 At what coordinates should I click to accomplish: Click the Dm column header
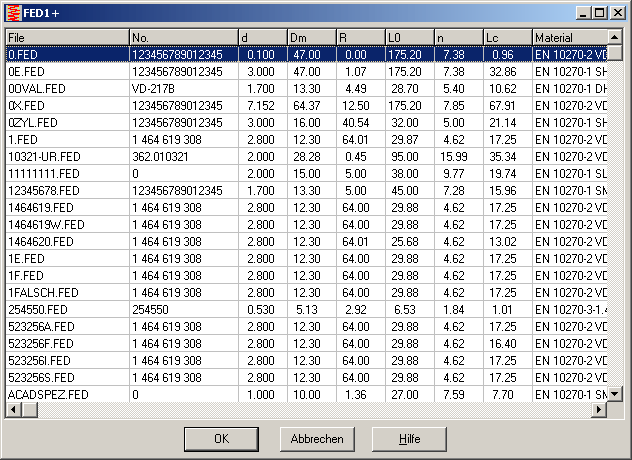coord(310,37)
